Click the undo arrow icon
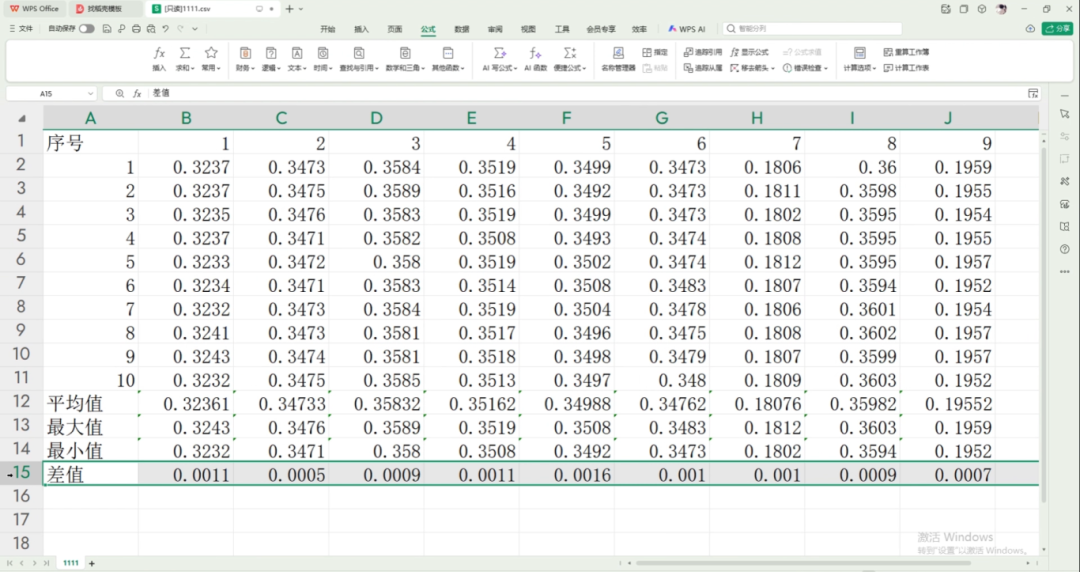This screenshot has width=1080, height=572. tap(165, 29)
